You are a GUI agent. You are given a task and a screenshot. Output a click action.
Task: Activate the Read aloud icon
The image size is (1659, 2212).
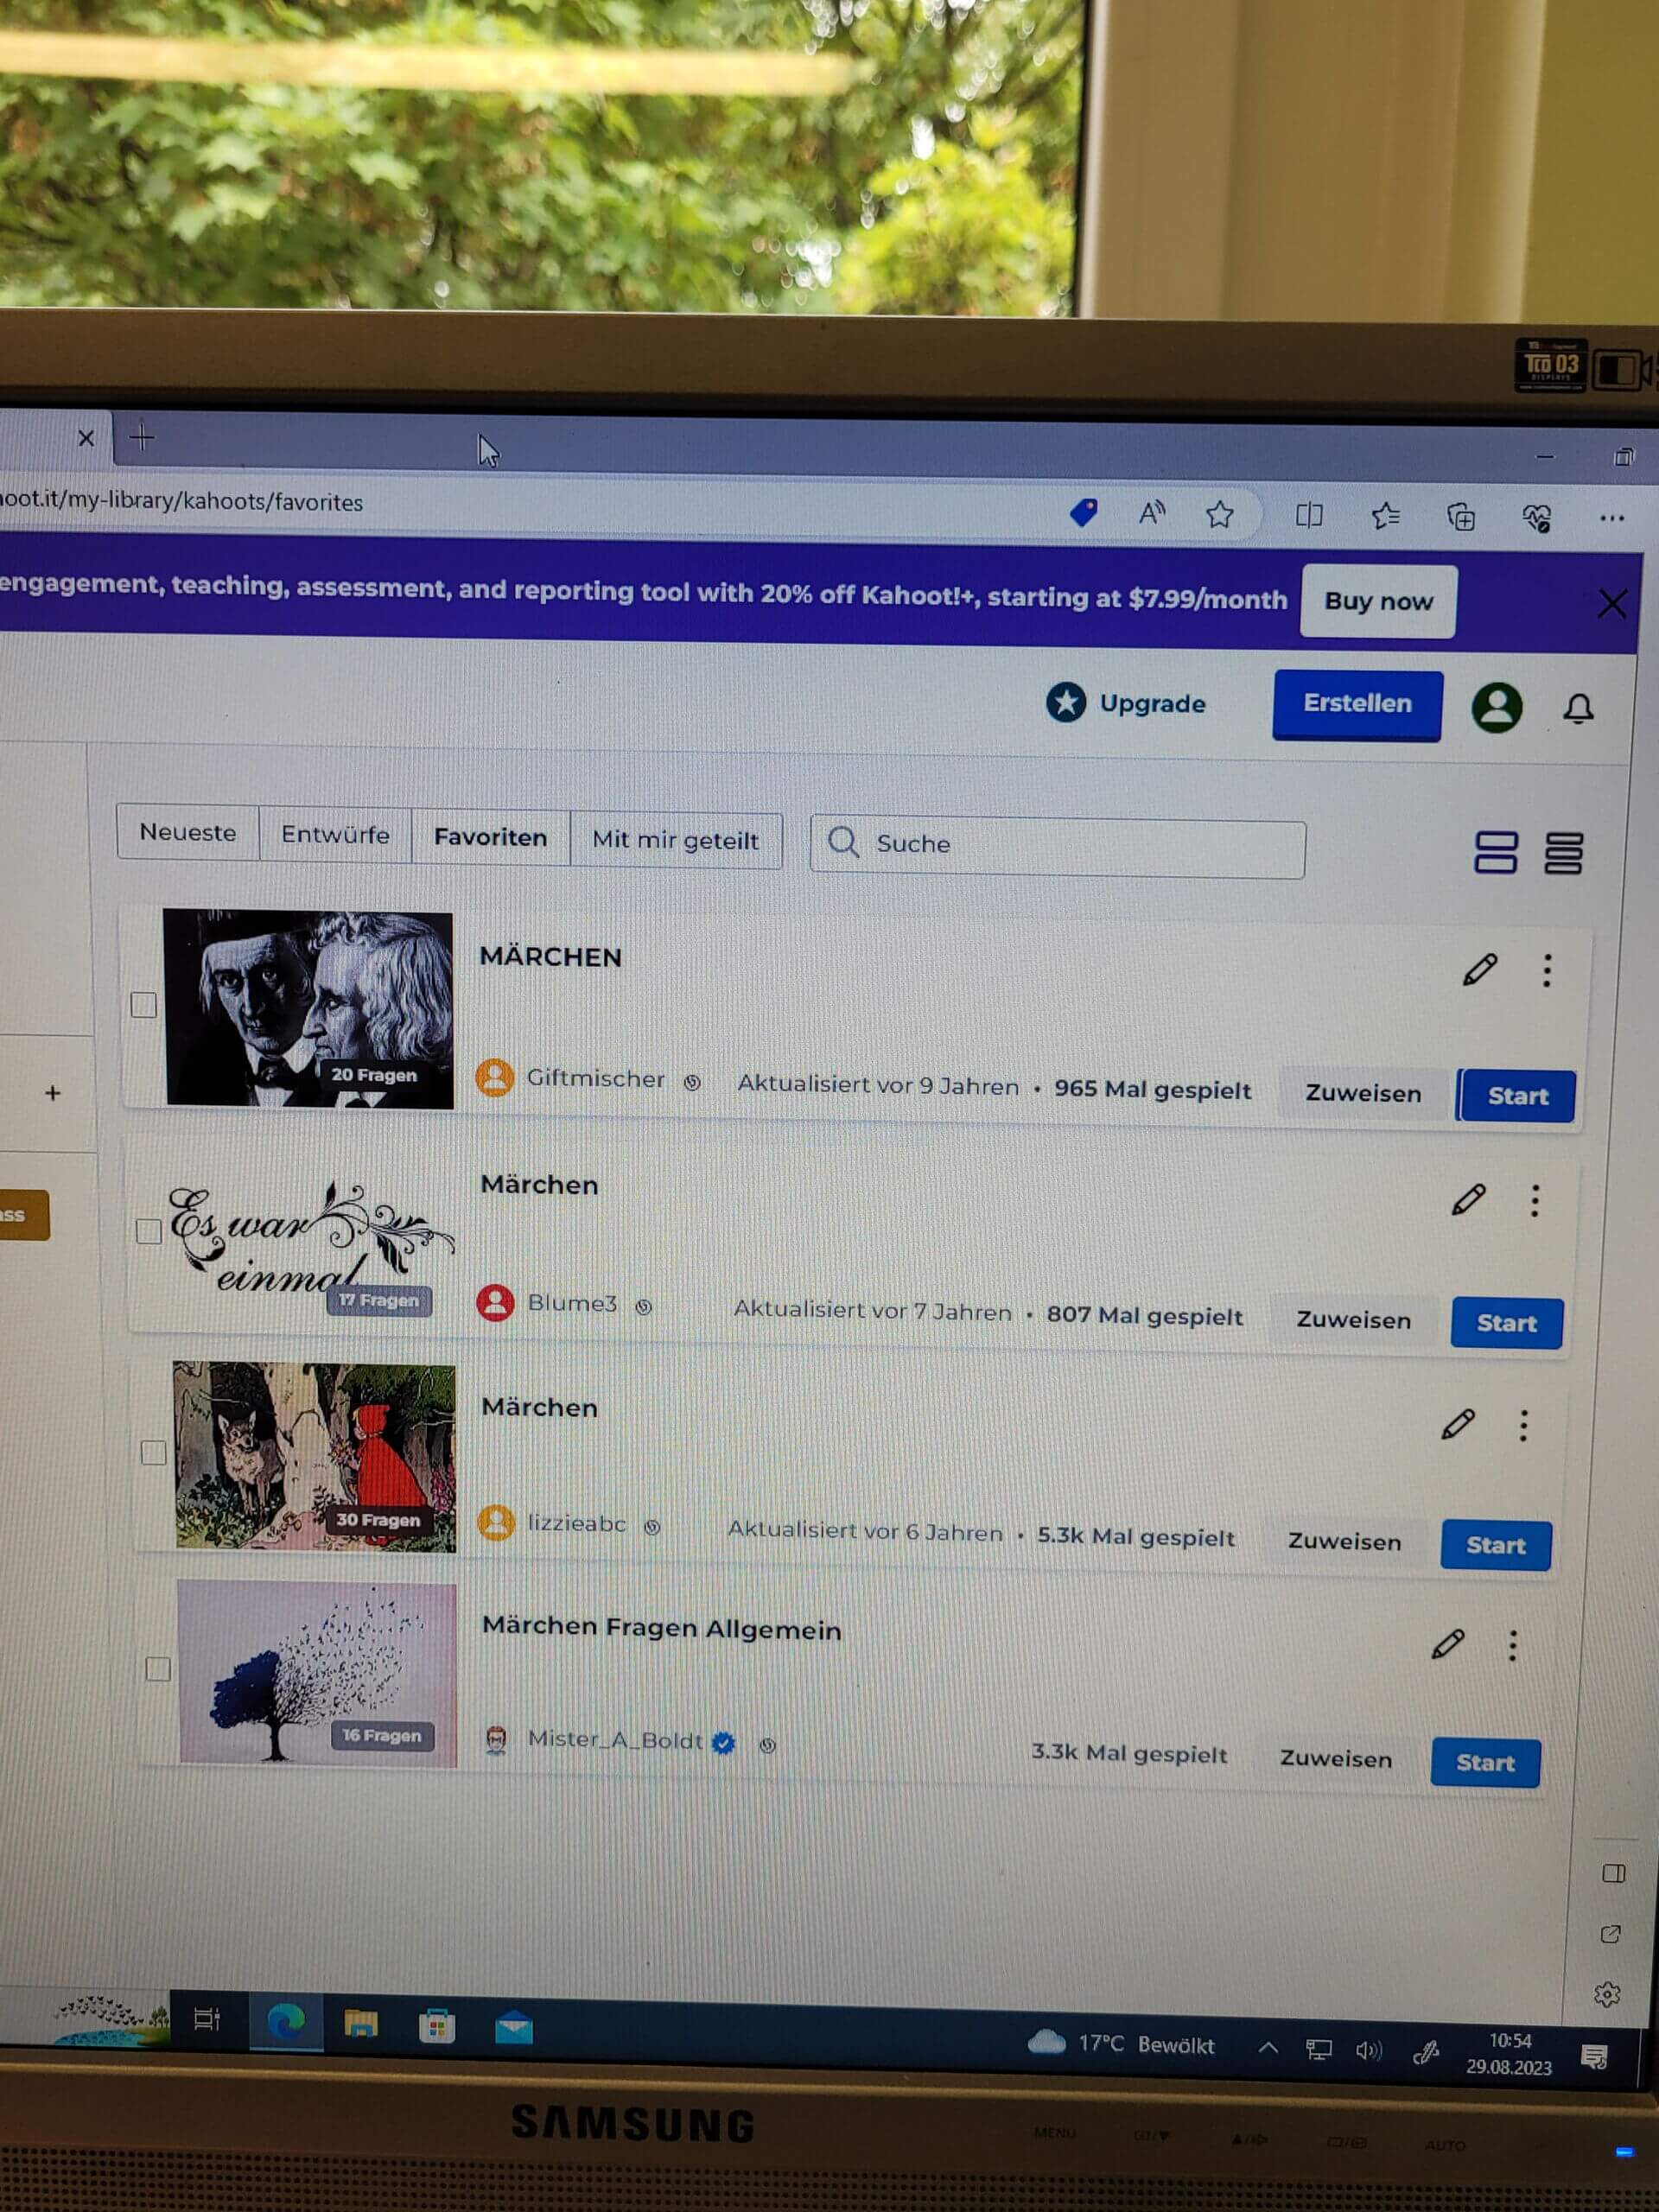(x=1152, y=514)
